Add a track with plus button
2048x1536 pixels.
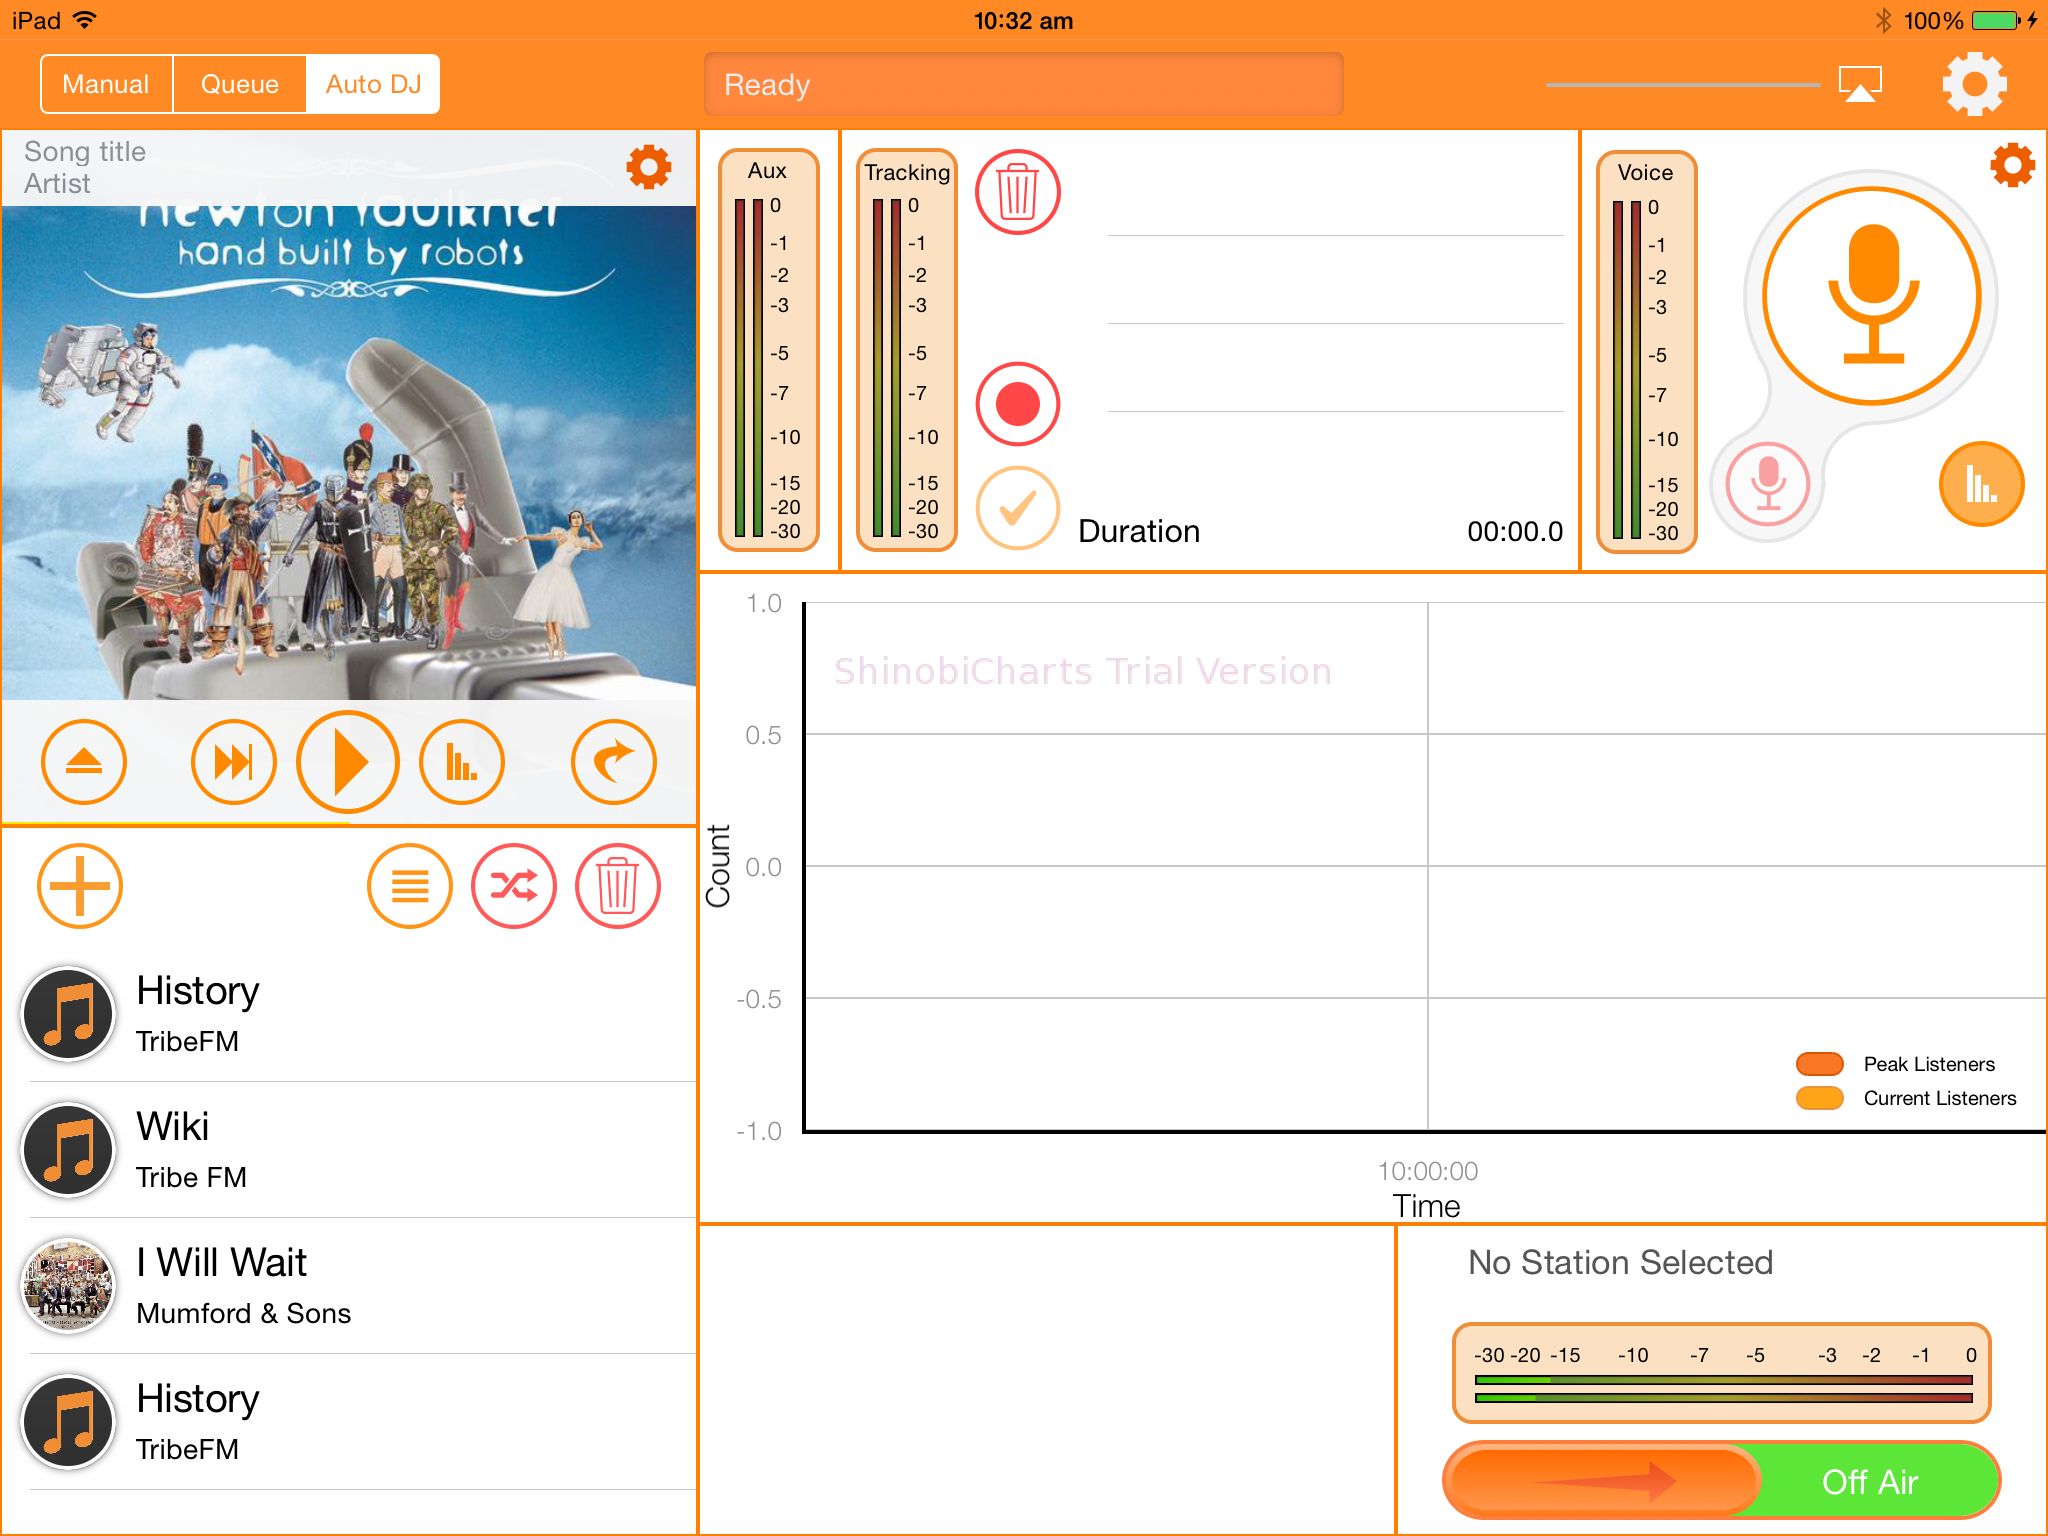[x=80, y=886]
